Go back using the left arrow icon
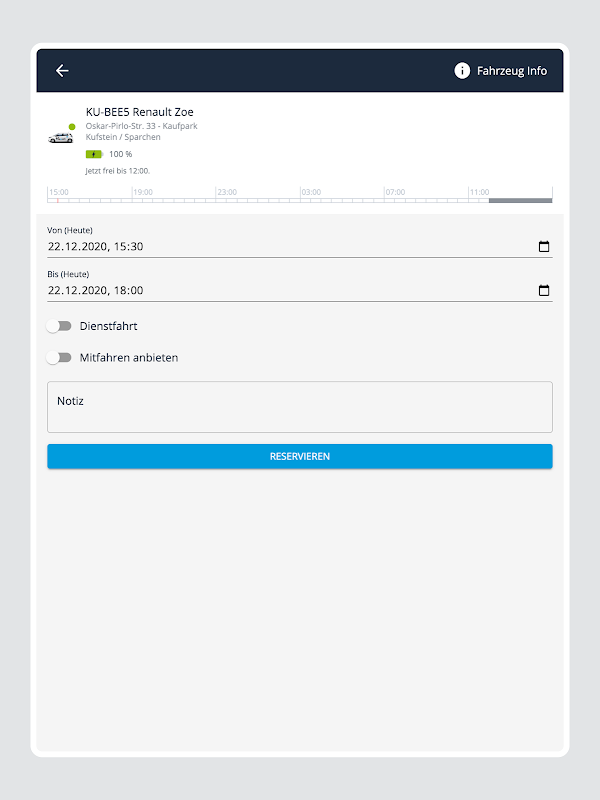 (x=62, y=70)
